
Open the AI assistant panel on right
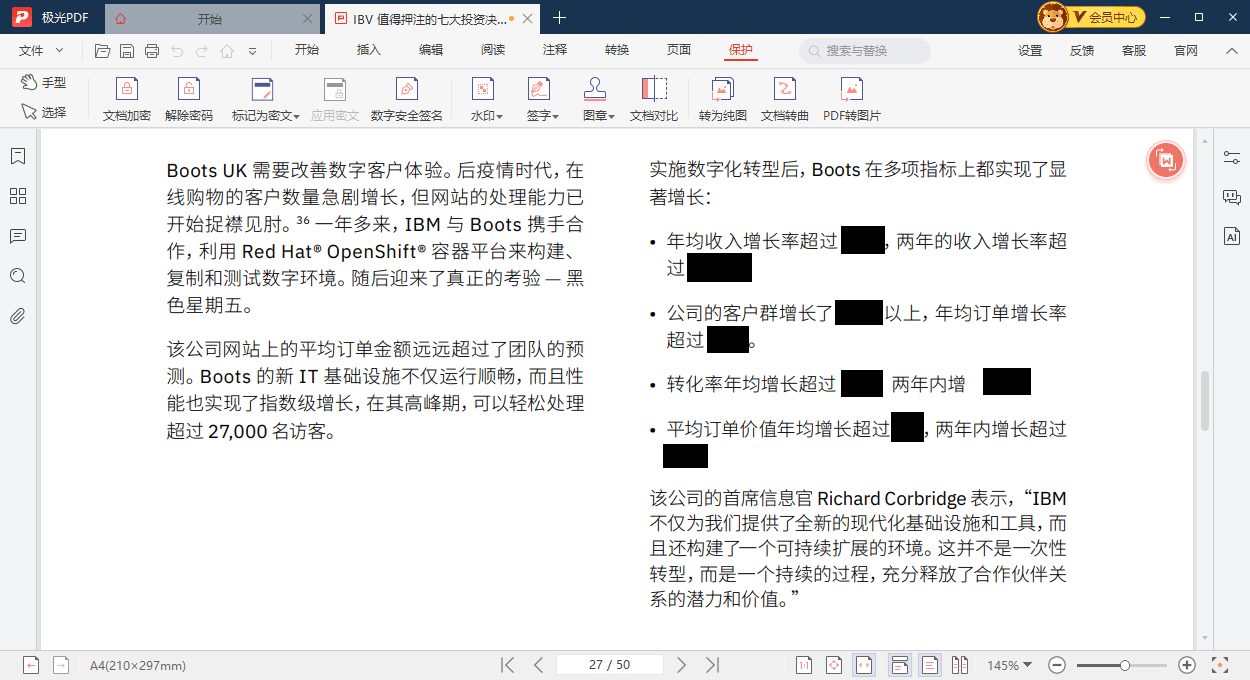(1232, 237)
